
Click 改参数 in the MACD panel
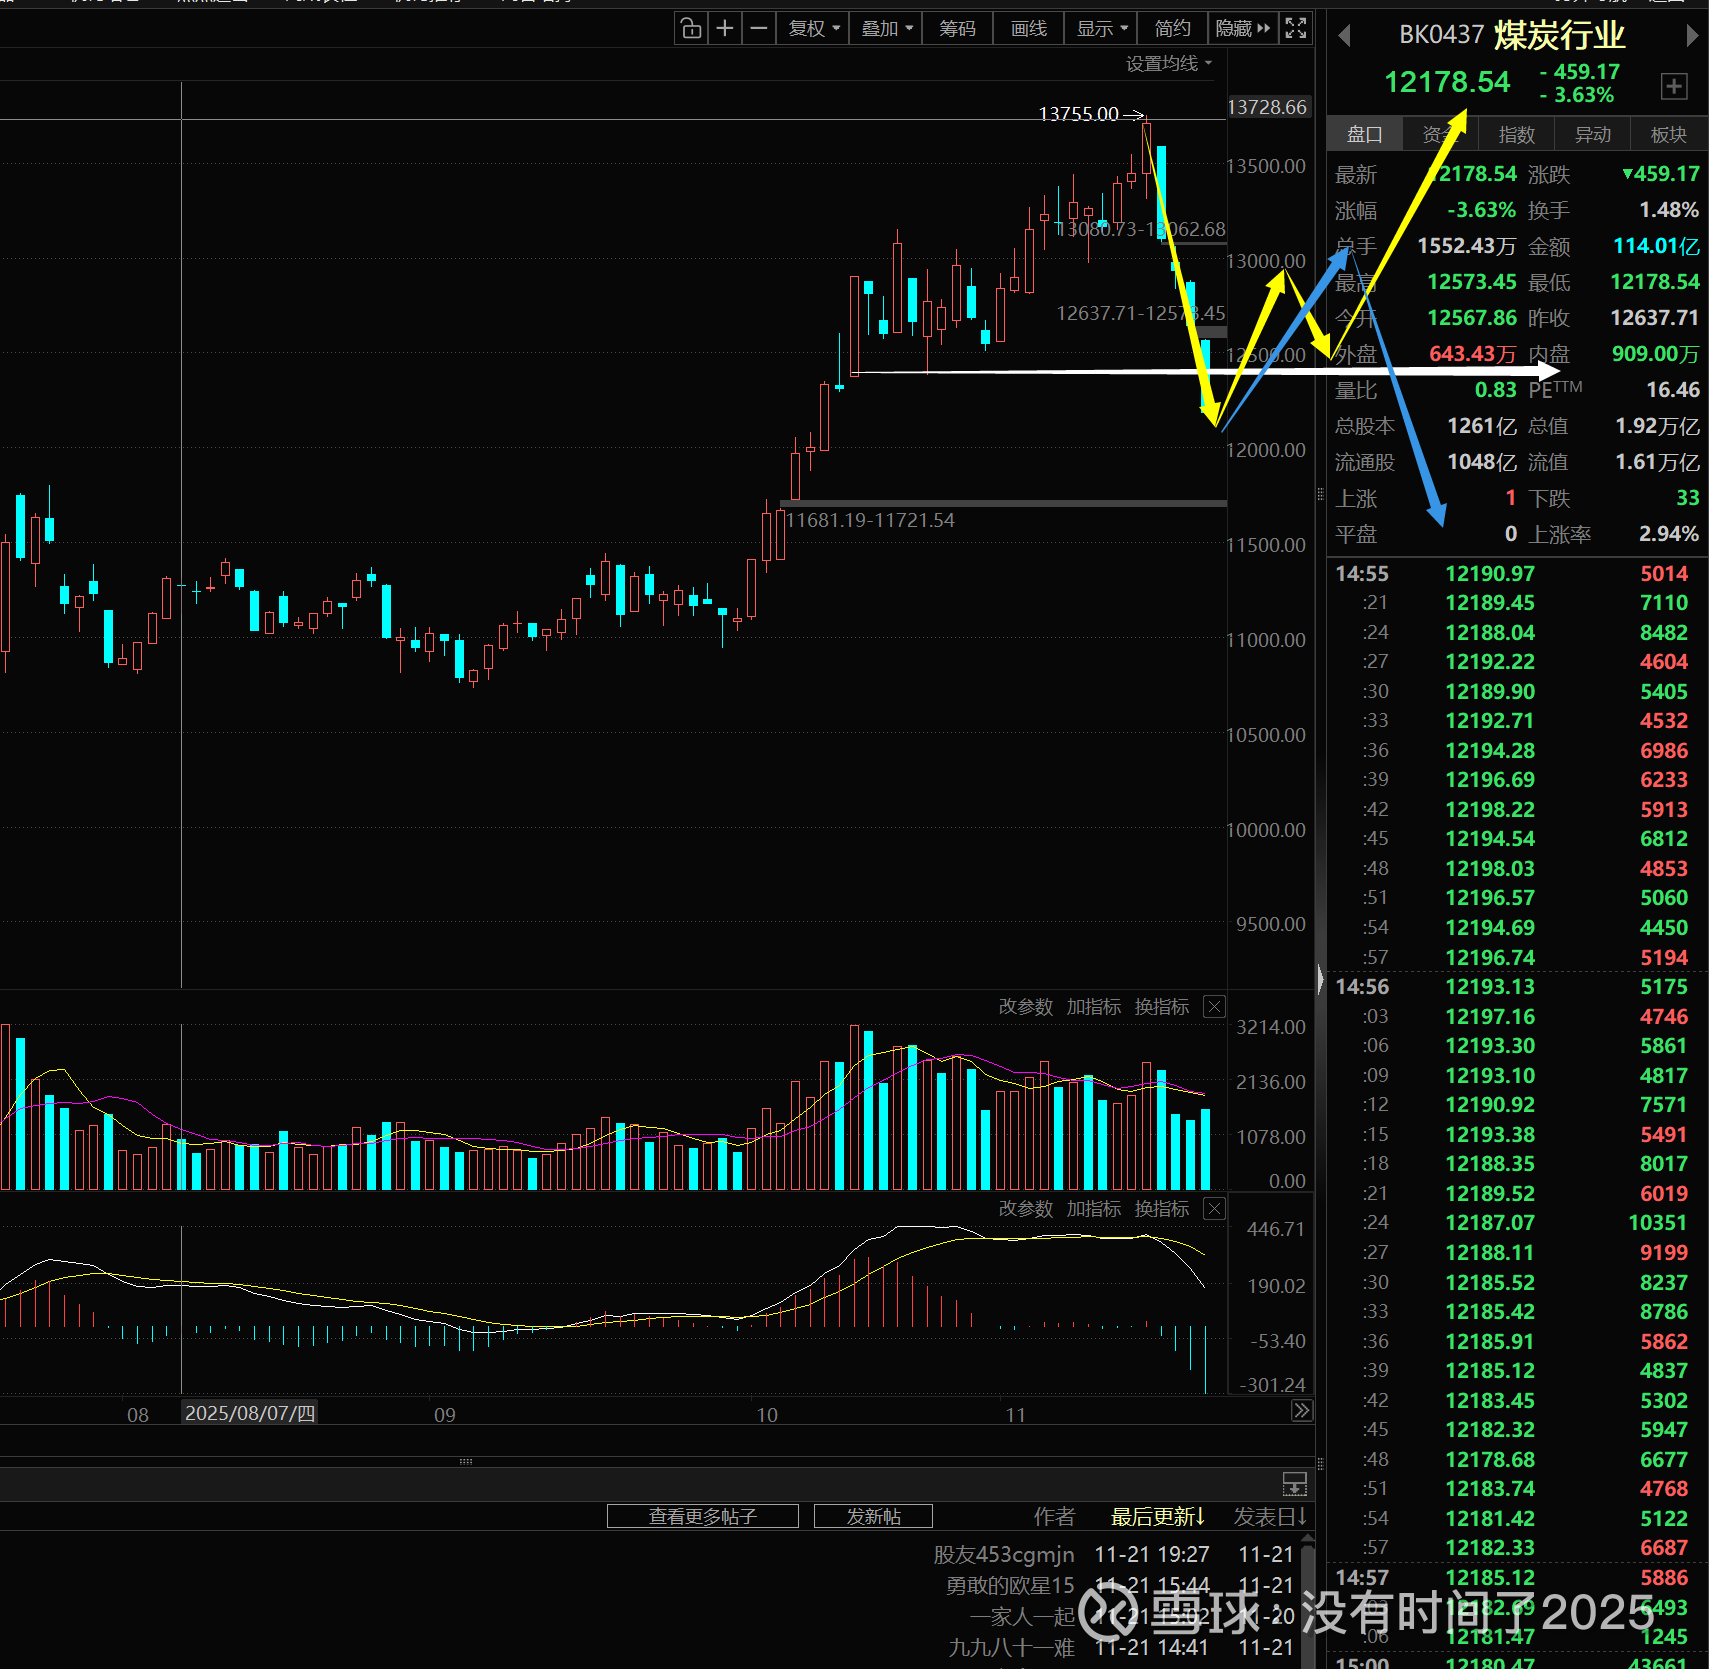1026,1209
